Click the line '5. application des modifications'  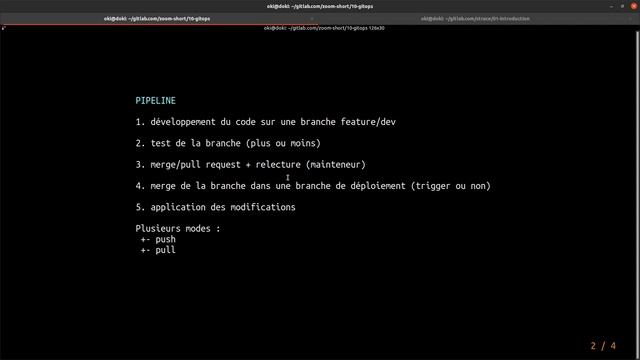click(216, 207)
